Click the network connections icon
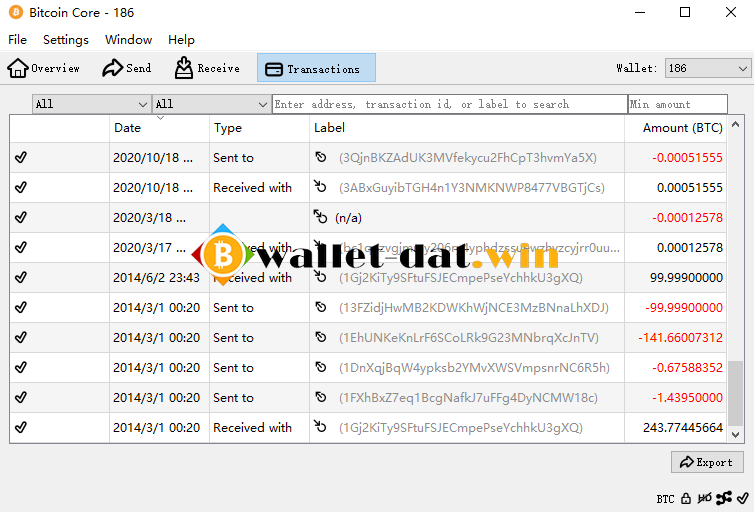Image resolution: width=754 pixels, height=512 pixels. (724, 499)
